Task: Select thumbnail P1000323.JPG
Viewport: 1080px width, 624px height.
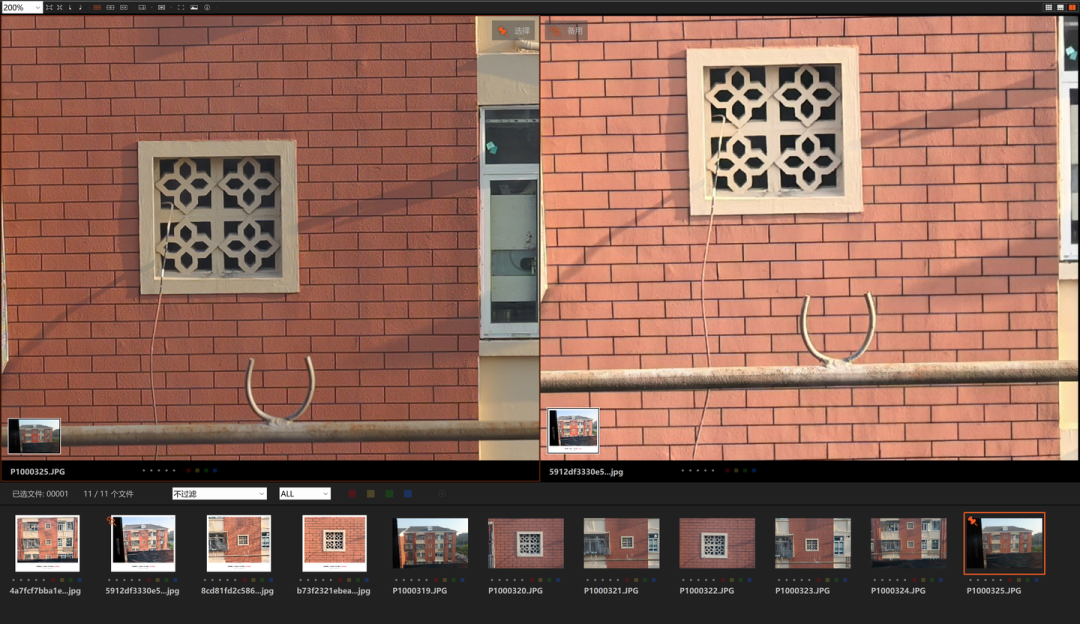Action: pyautogui.click(x=813, y=543)
